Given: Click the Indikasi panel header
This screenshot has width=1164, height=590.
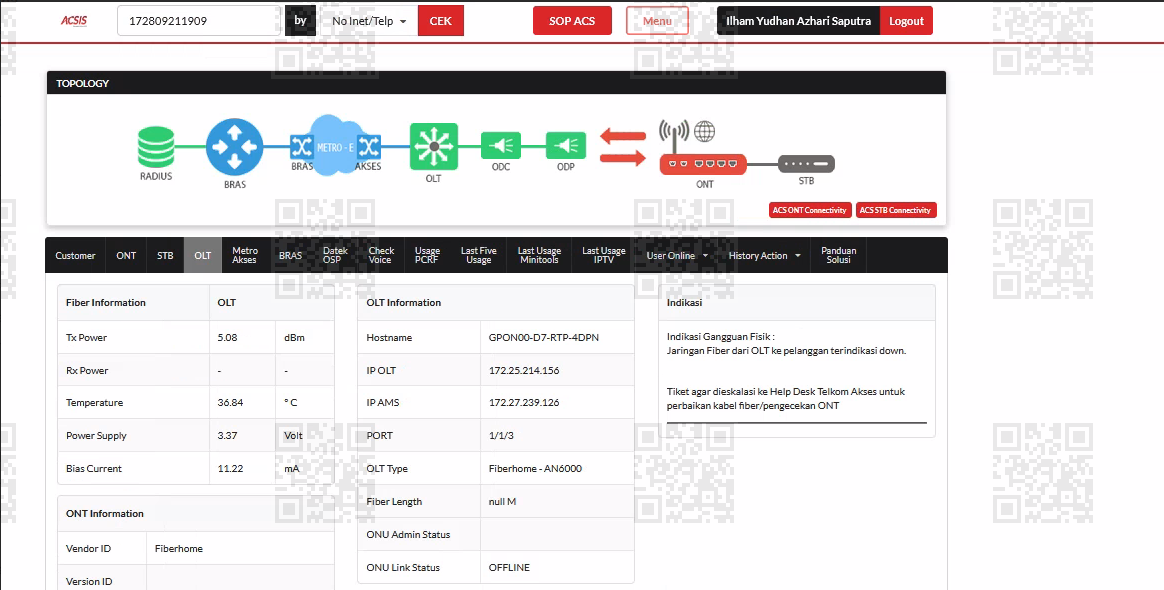Looking at the screenshot, I should click(x=797, y=302).
